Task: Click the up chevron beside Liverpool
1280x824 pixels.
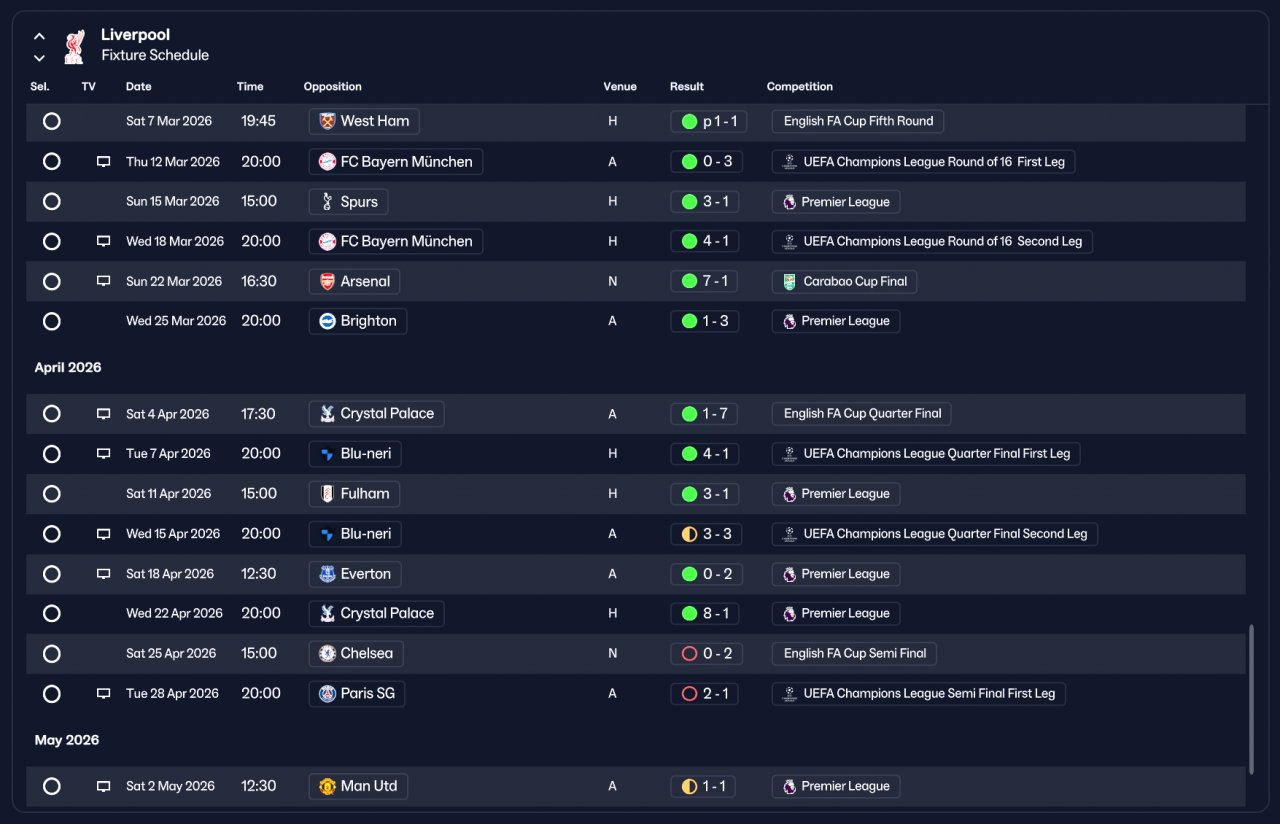Action: [x=40, y=36]
